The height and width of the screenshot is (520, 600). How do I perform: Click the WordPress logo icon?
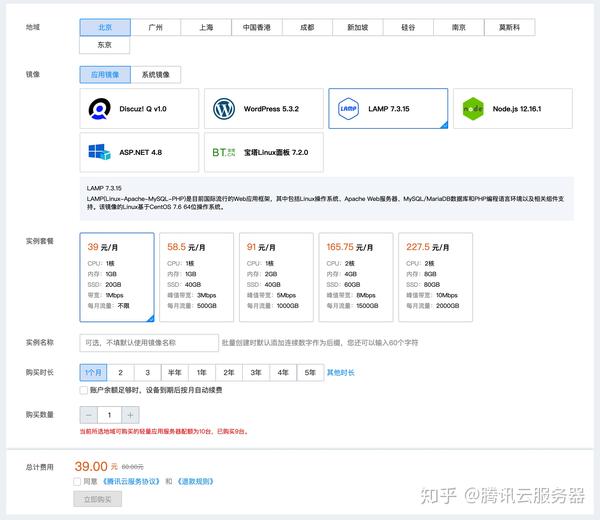pos(224,109)
